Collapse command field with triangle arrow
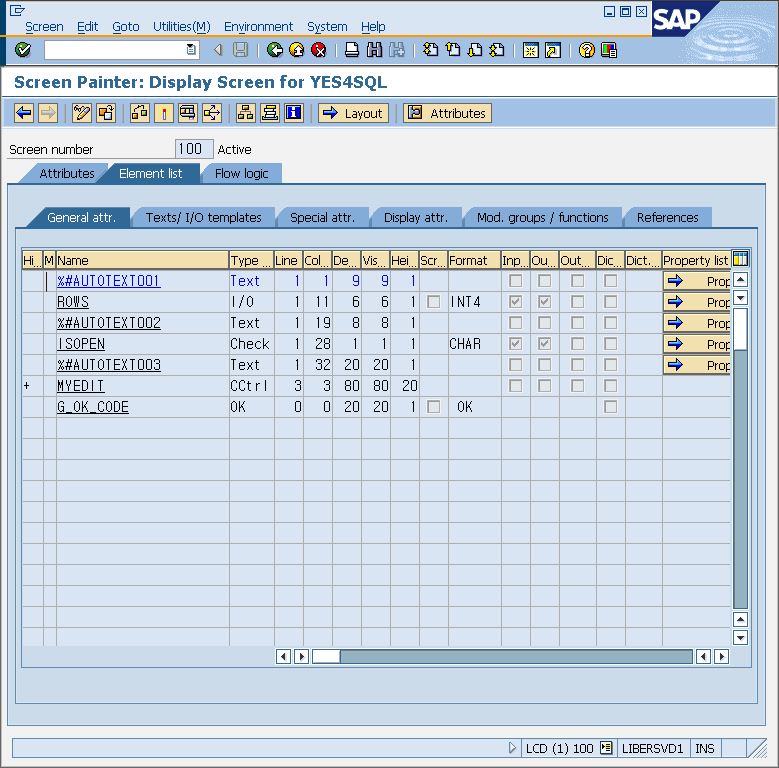Screen dimensions: 779x768 218,50
